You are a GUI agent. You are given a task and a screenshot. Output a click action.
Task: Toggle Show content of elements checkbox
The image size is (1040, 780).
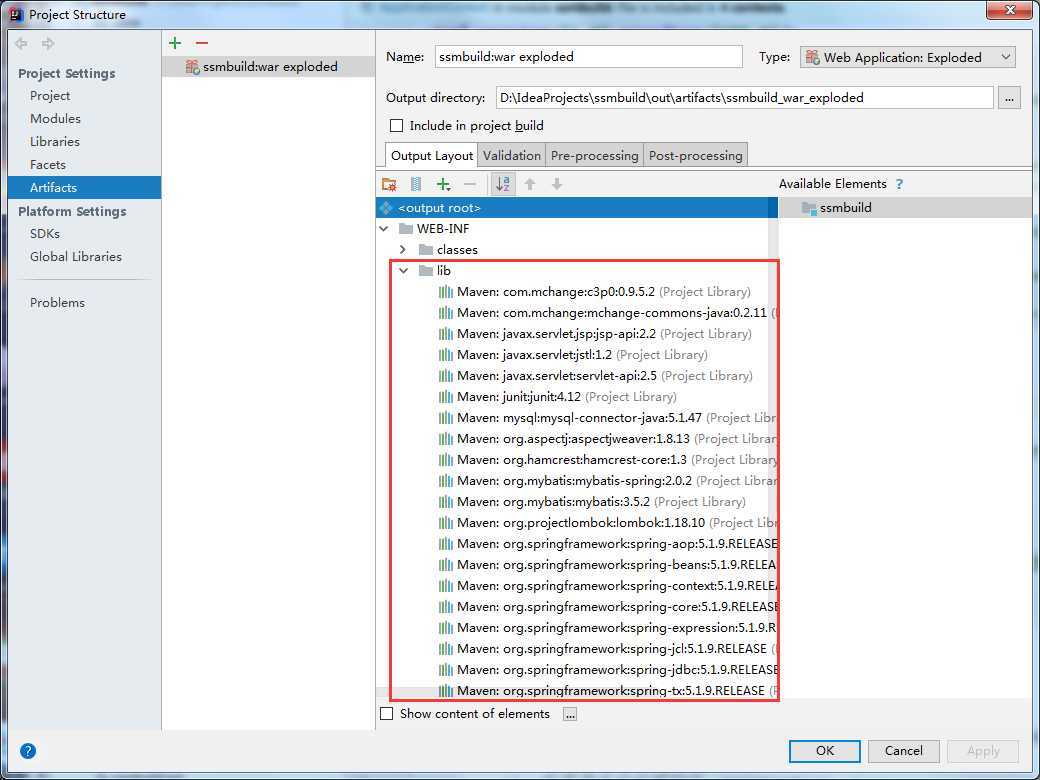(x=387, y=714)
